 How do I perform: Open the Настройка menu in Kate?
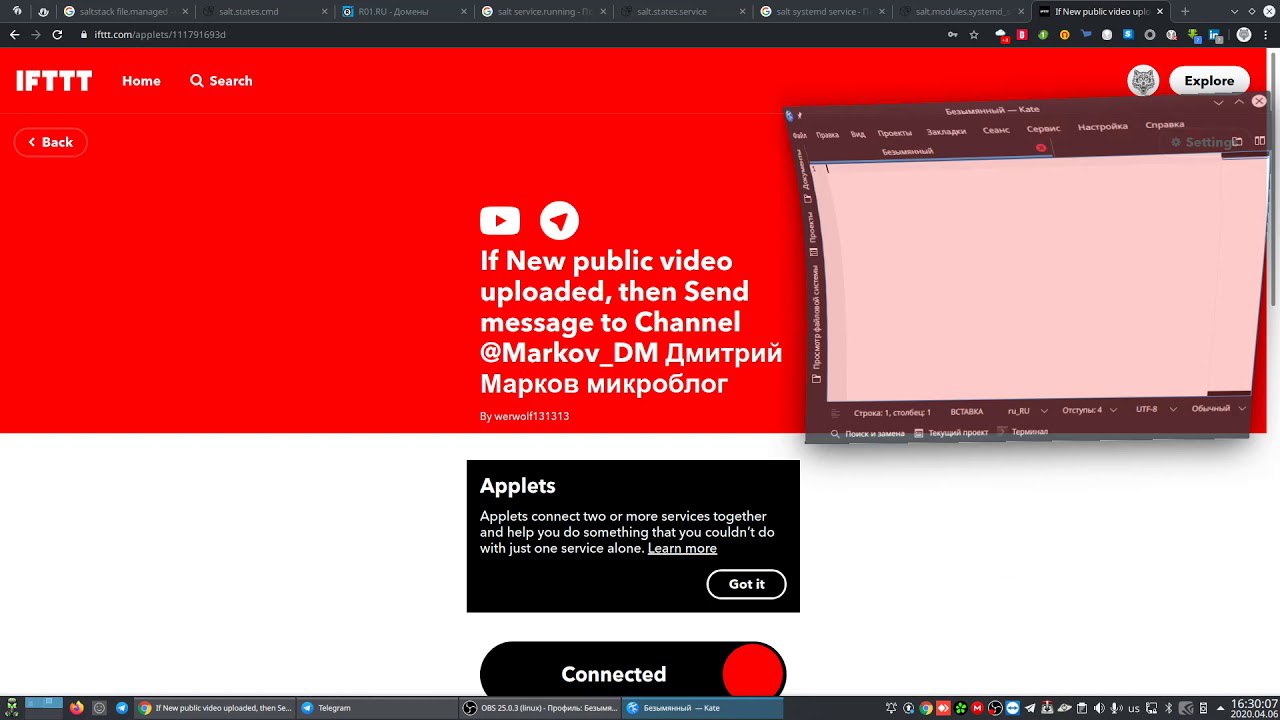click(1102, 126)
